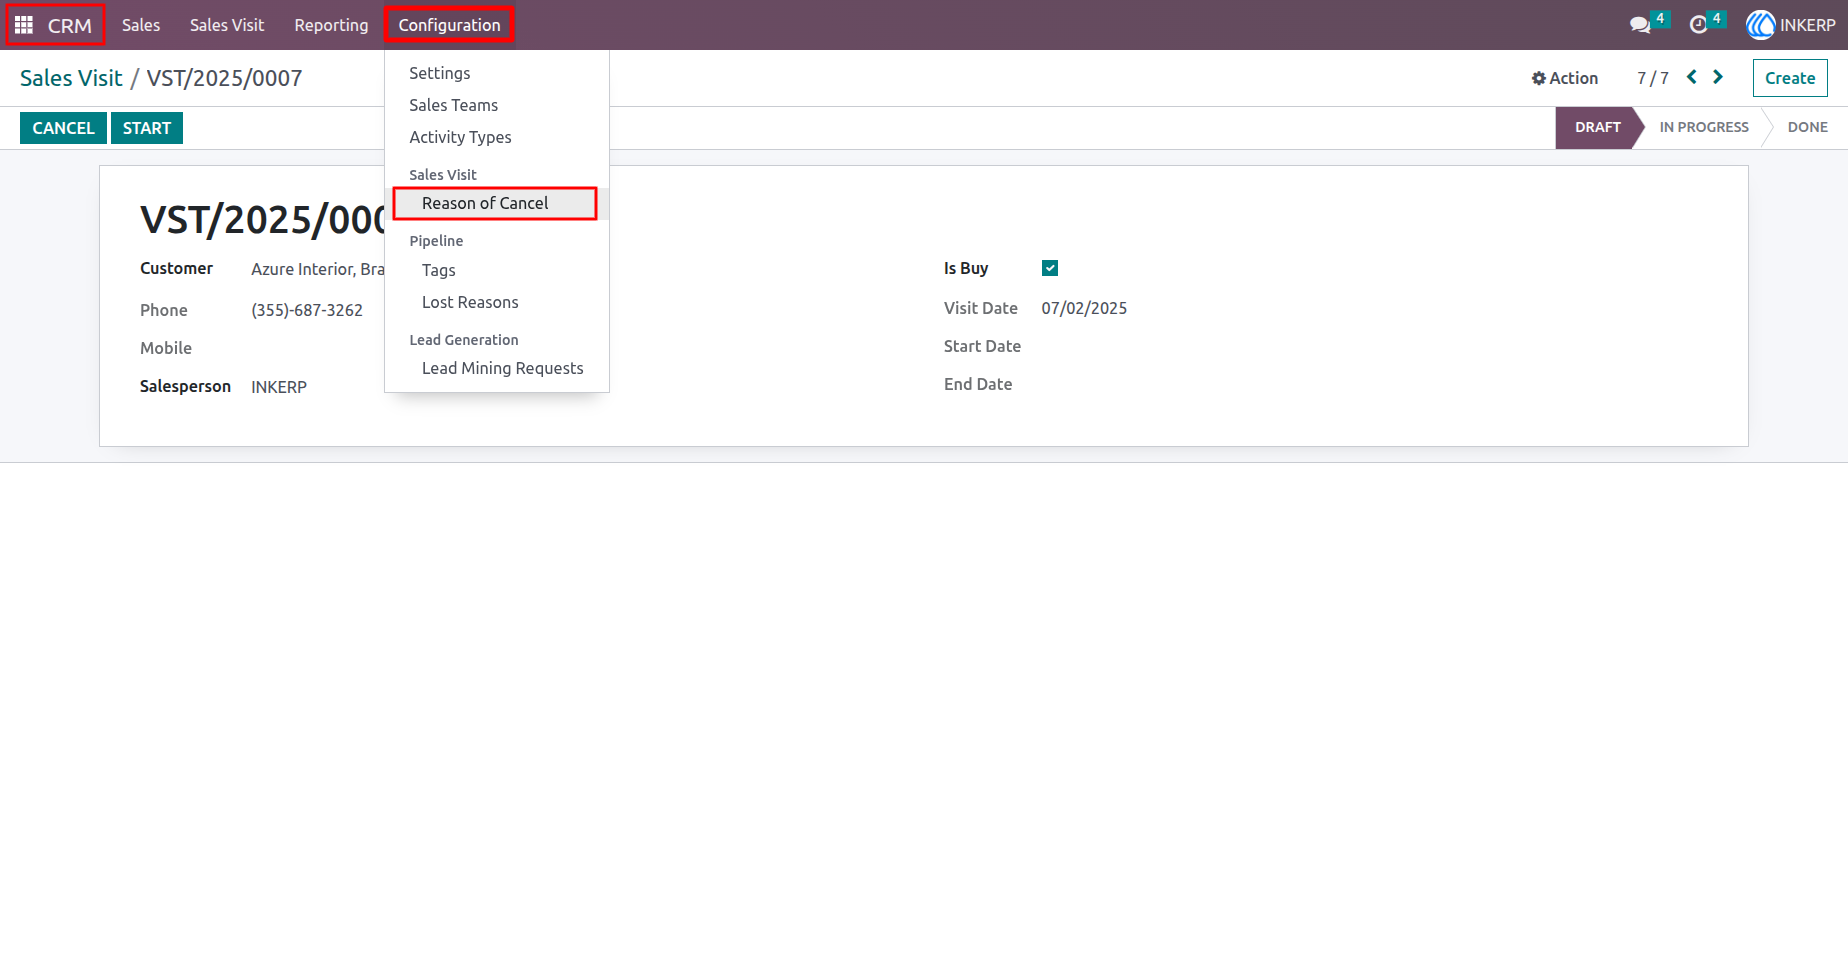Viewport: 1848px width, 966px height.
Task: Go to the next record arrow
Action: tap(1718, 77)
